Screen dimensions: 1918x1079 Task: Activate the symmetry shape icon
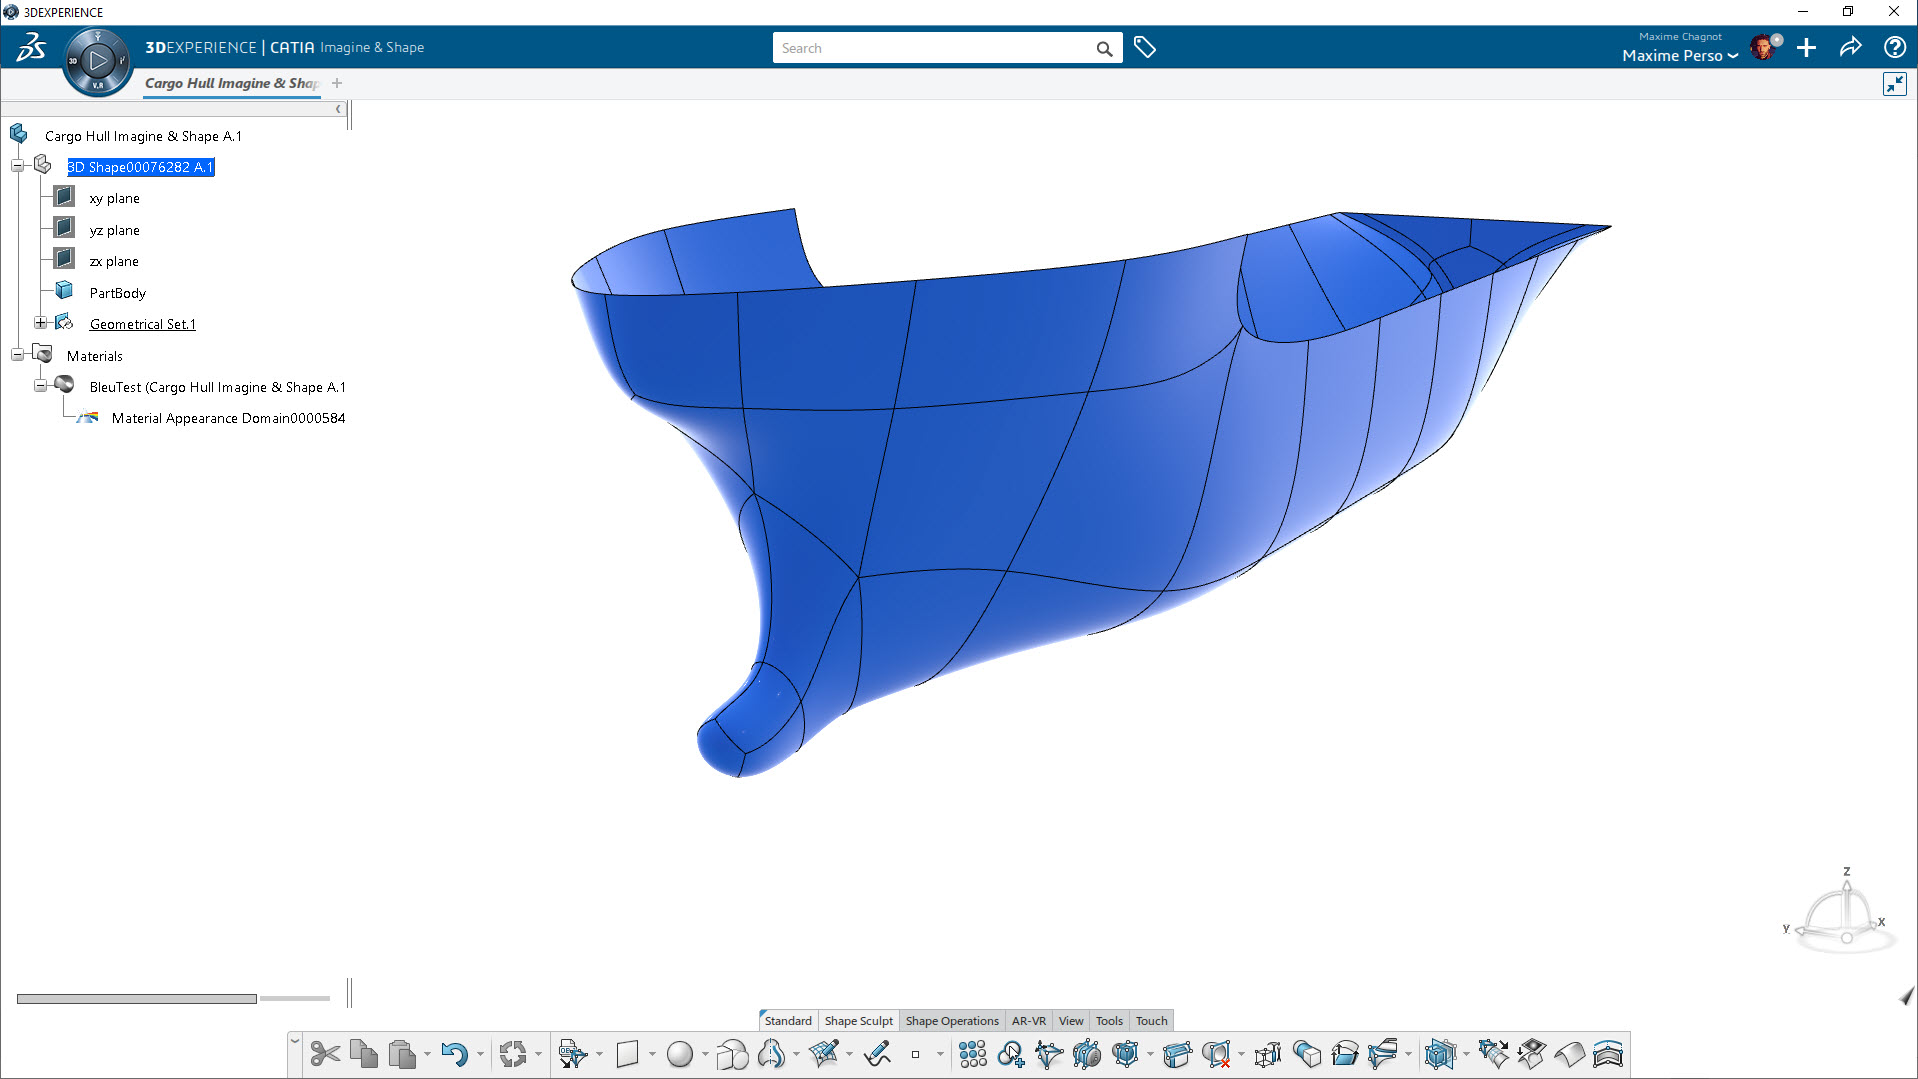771,1054
